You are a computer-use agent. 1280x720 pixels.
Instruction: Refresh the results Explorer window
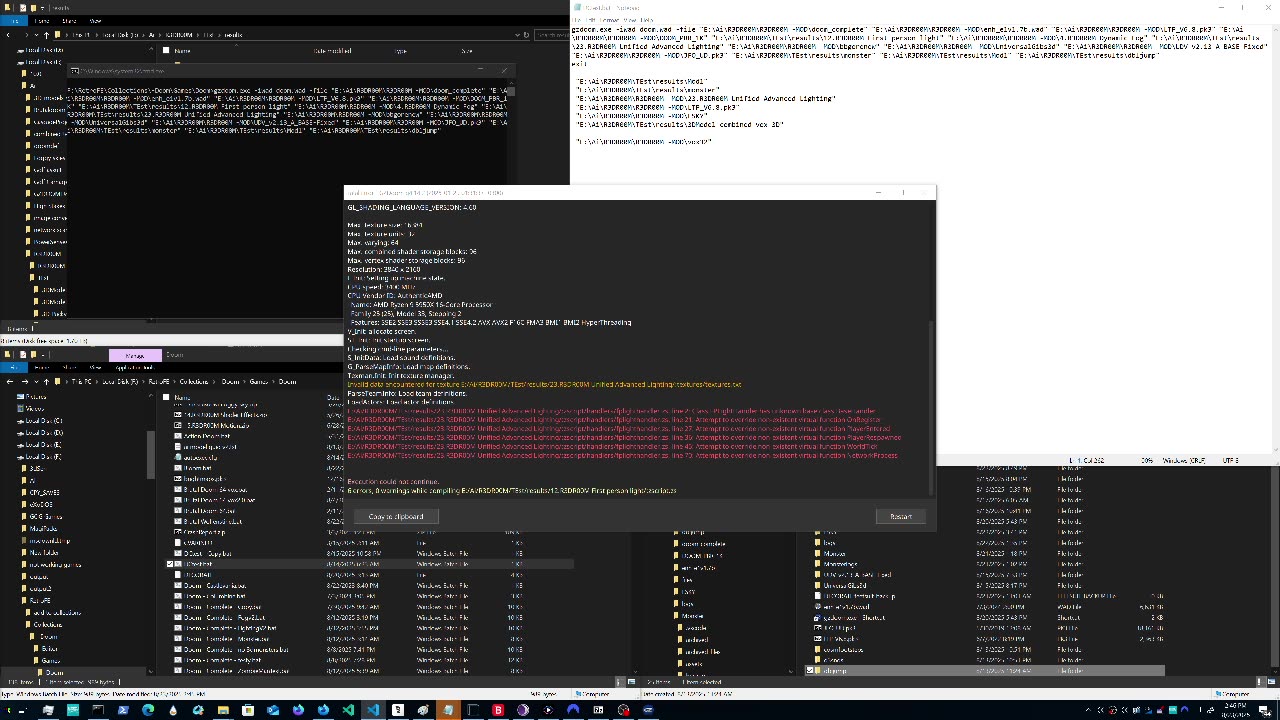coord(526,35)
